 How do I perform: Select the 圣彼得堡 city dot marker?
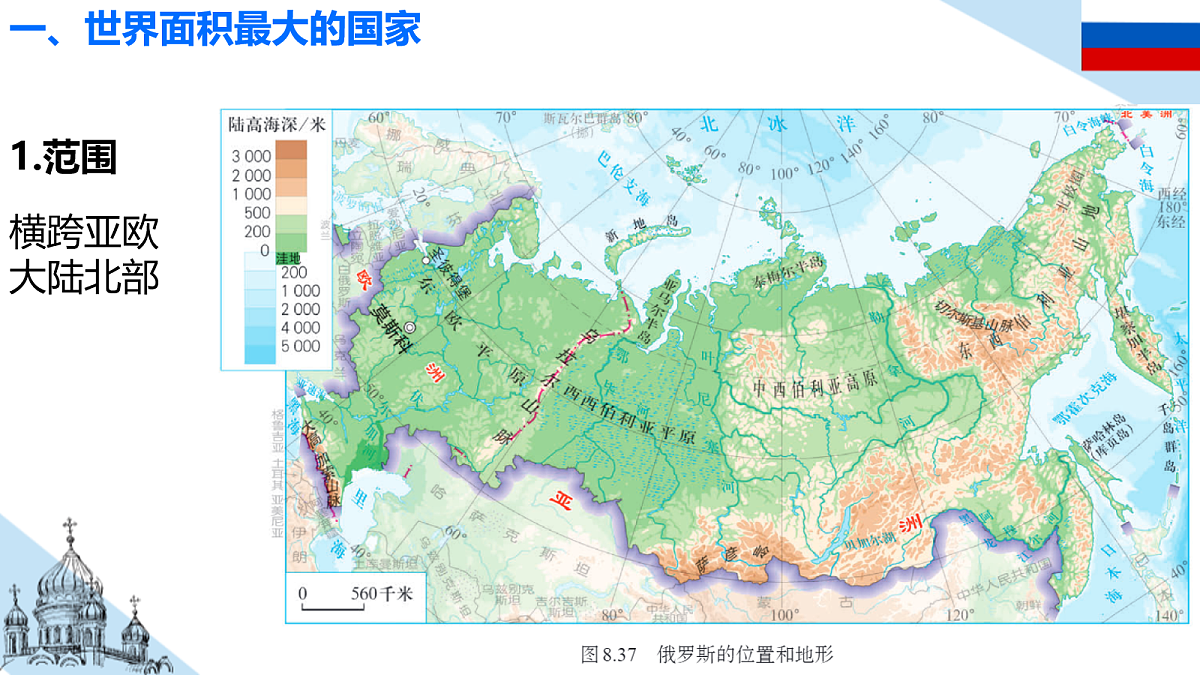click(x=426, y=259)
